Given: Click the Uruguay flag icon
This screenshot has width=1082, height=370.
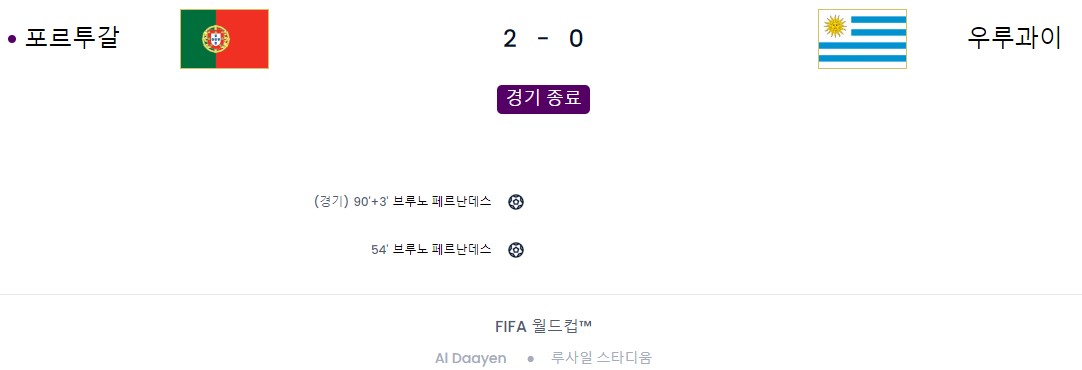Looking at the screenshot, I should pyautogui.click(x=862, y=39).
